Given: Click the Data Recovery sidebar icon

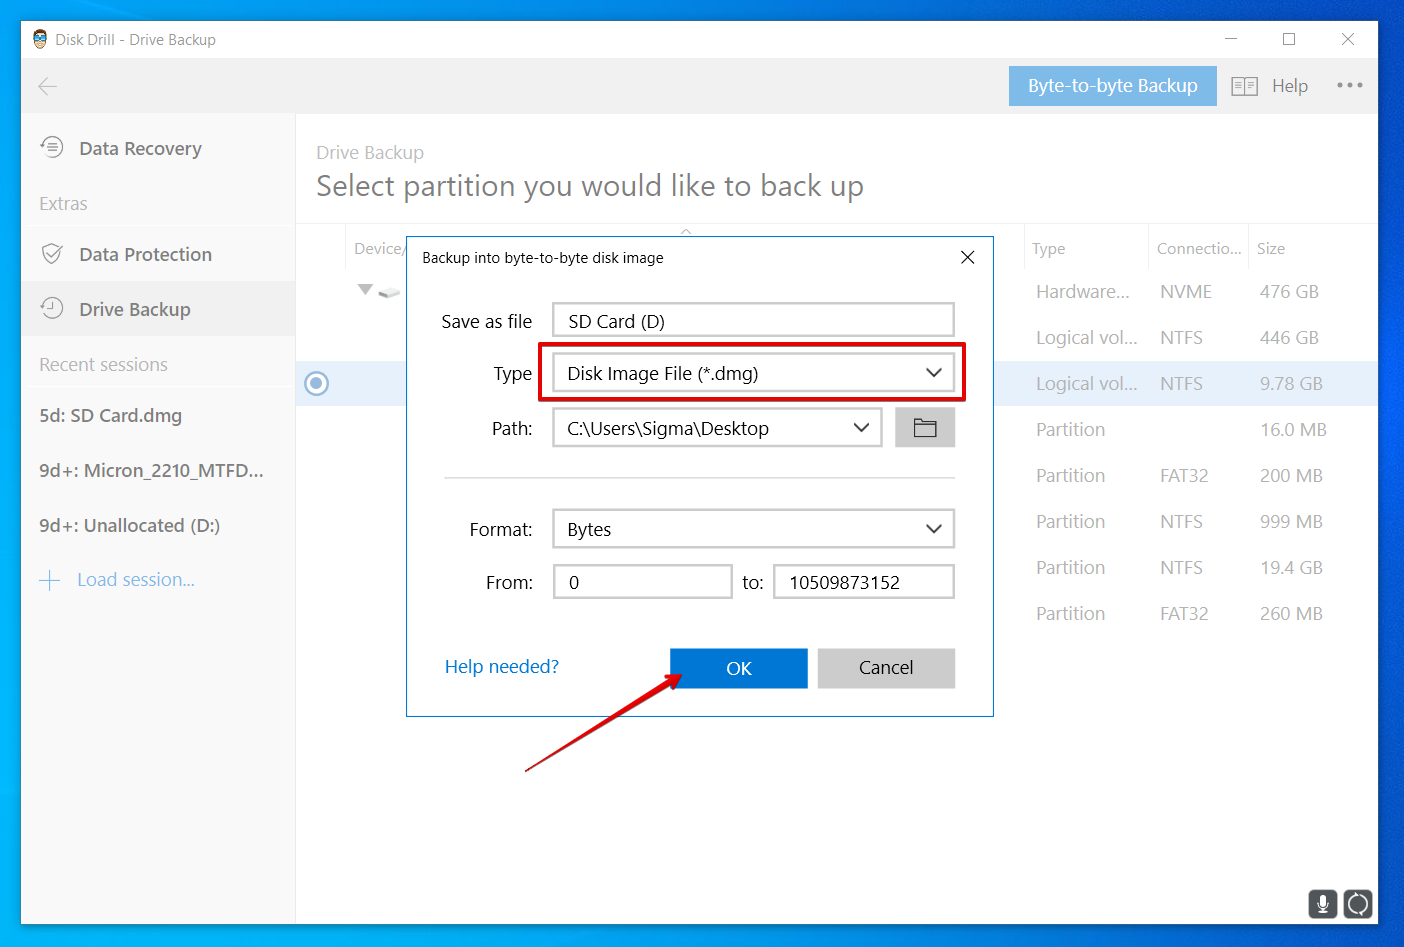Looking at the screenshot, I should pyautogui.click(x=52, y=148).
